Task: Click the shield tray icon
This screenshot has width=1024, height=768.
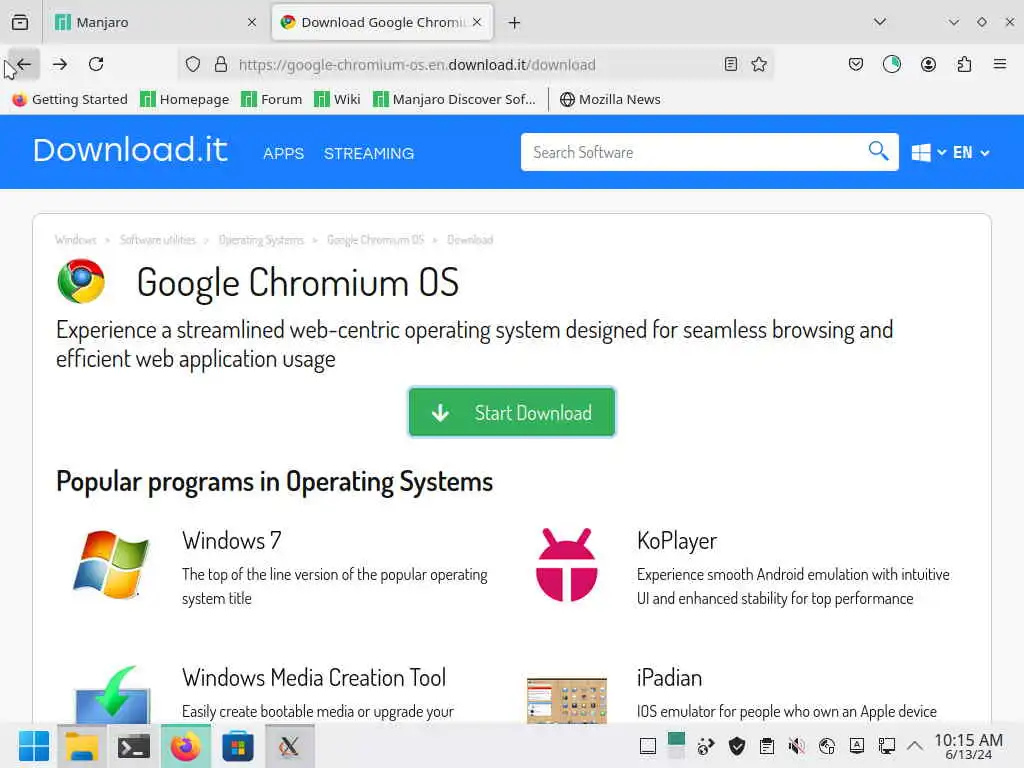Action: click(737, 746)
